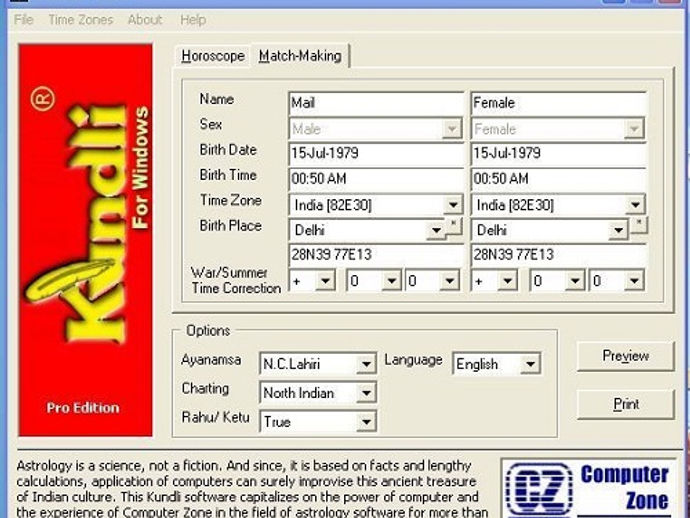This screenshot has width=690, height=518.
Task: Click the male Birth Time field
Action: [376, 179]
